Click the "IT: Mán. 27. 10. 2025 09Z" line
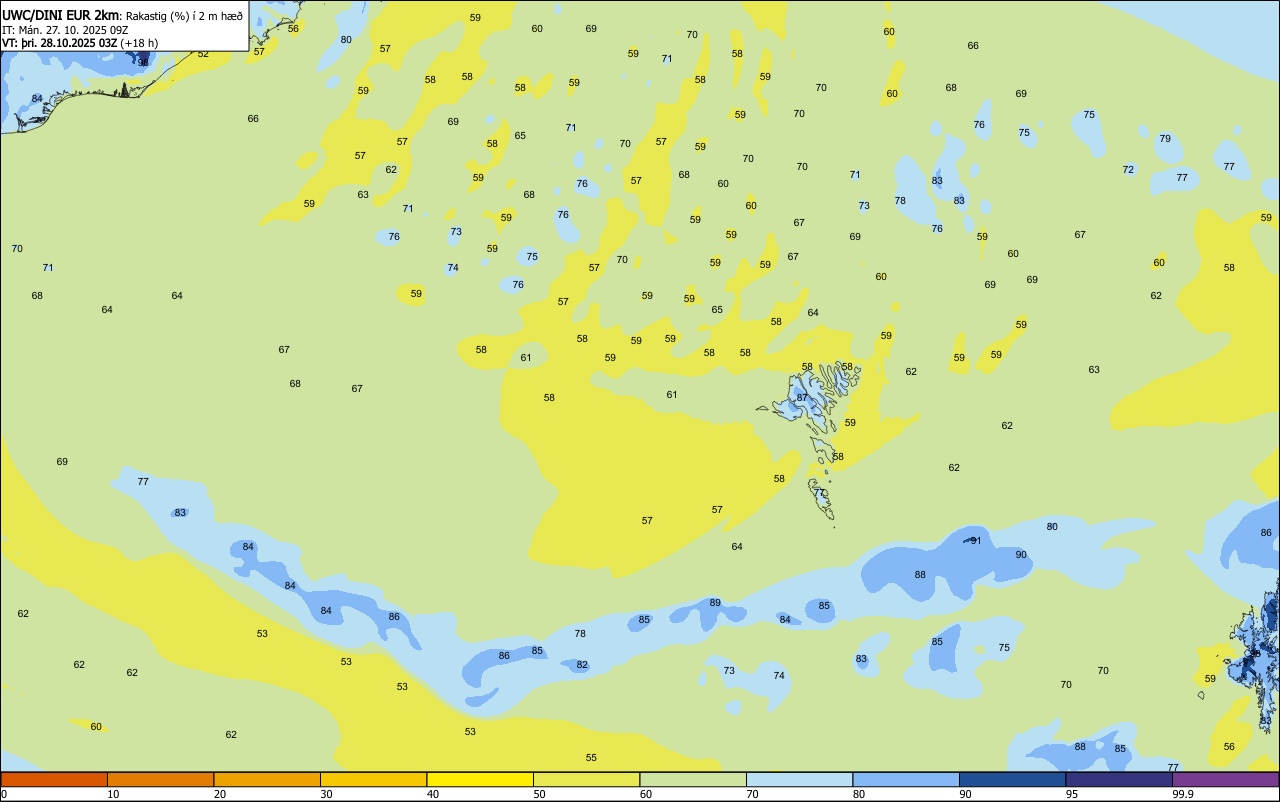Screen dimensions: 1280x802 [x=65, y=29]
